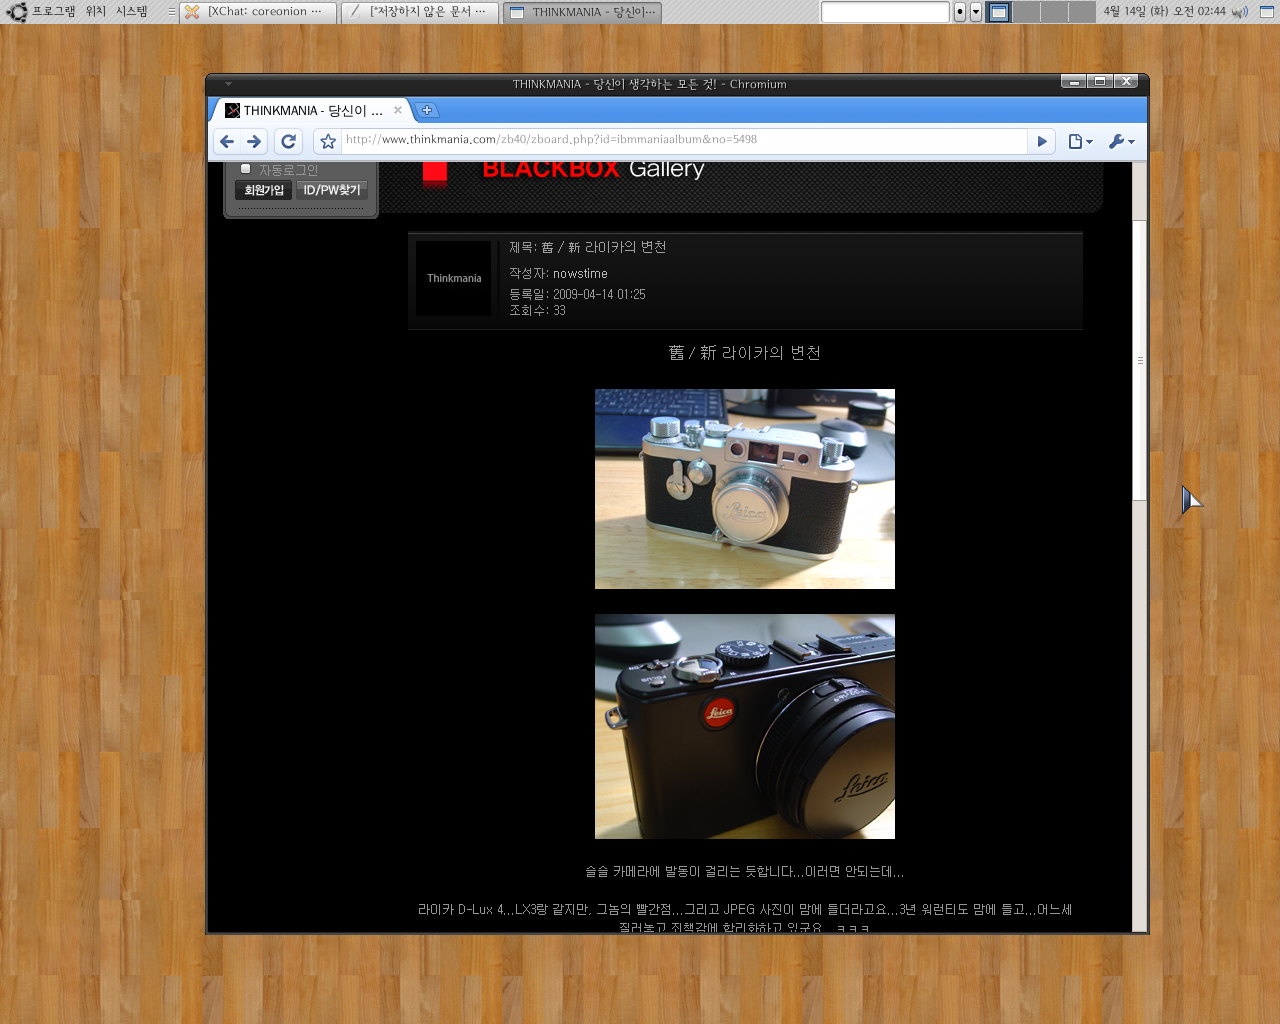Select the first workspace in the switcher
1280x1024 pixels.
998,12
